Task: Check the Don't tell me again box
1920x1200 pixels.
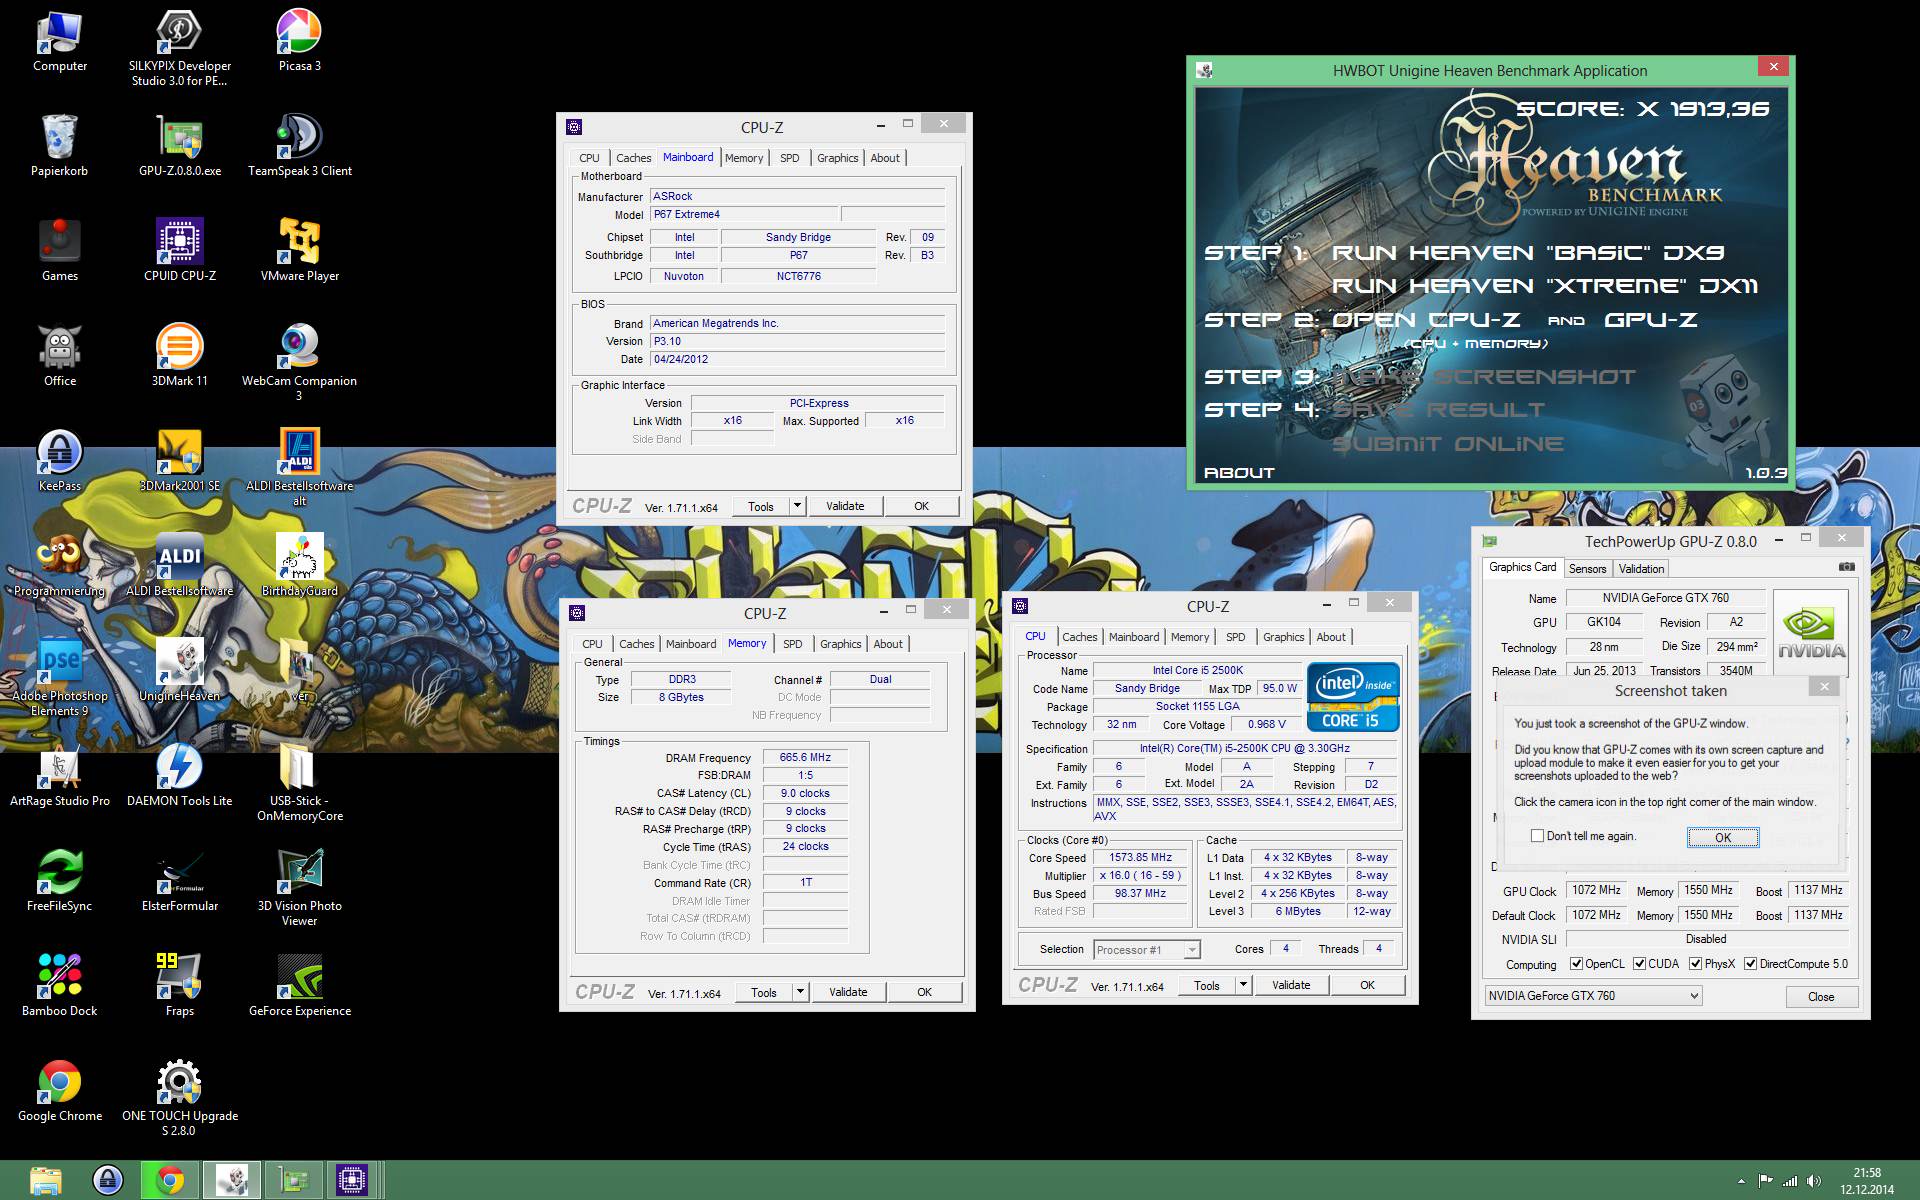Action: pyautogui.click(x=1538, y=836)
